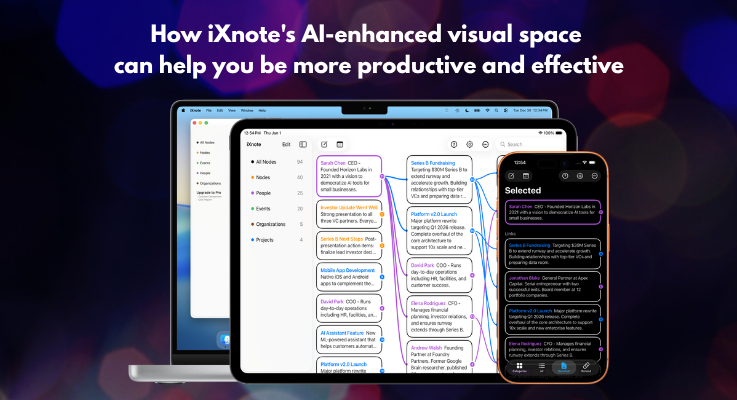The height and width of the screenshot is (400, 737).
Task: Tap the help icon on the iPhone toolbar
Action: click(565, 176)
